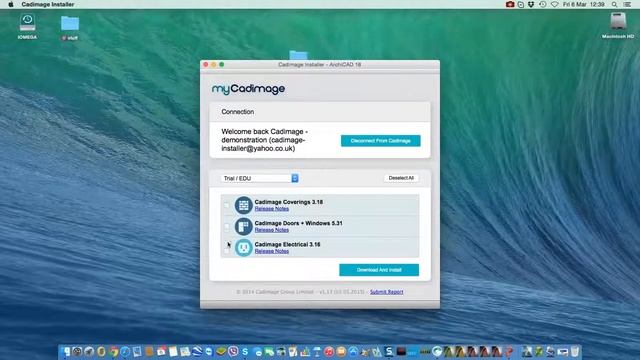Click the Cadimage Doors + Windows product icon

point(244,226)
